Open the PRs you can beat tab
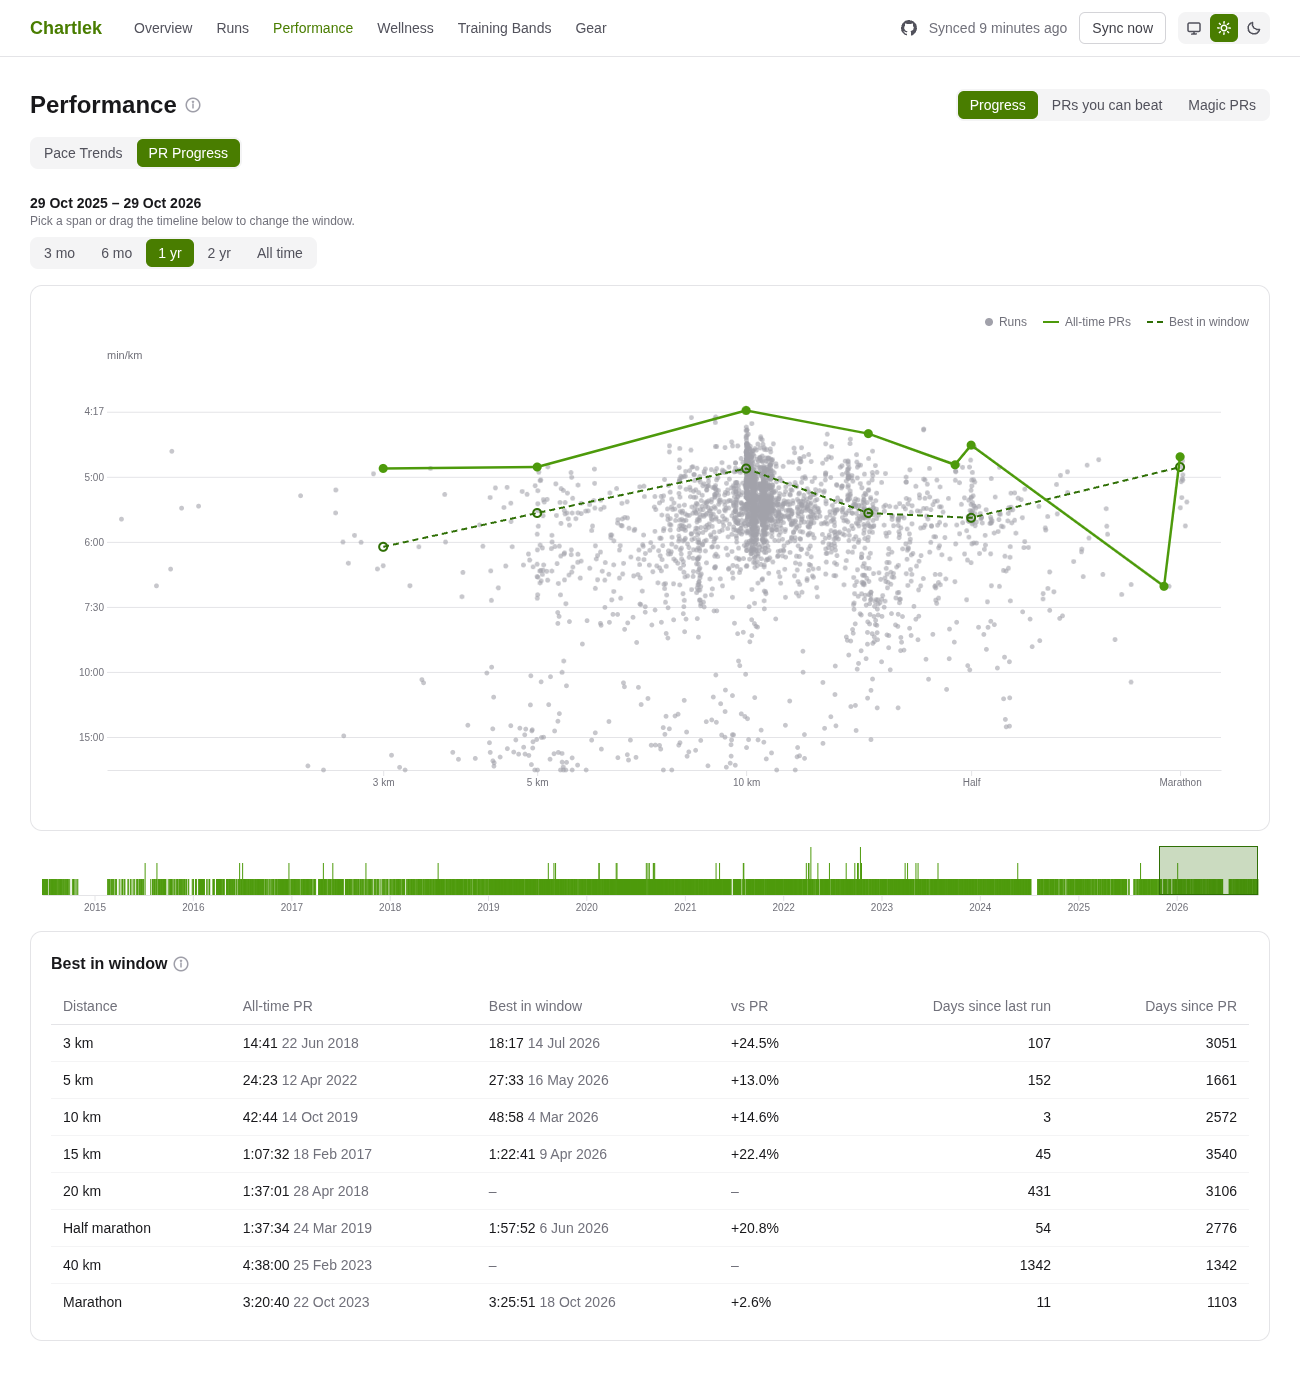The image size is (1300, 1373). point(1107,105)
